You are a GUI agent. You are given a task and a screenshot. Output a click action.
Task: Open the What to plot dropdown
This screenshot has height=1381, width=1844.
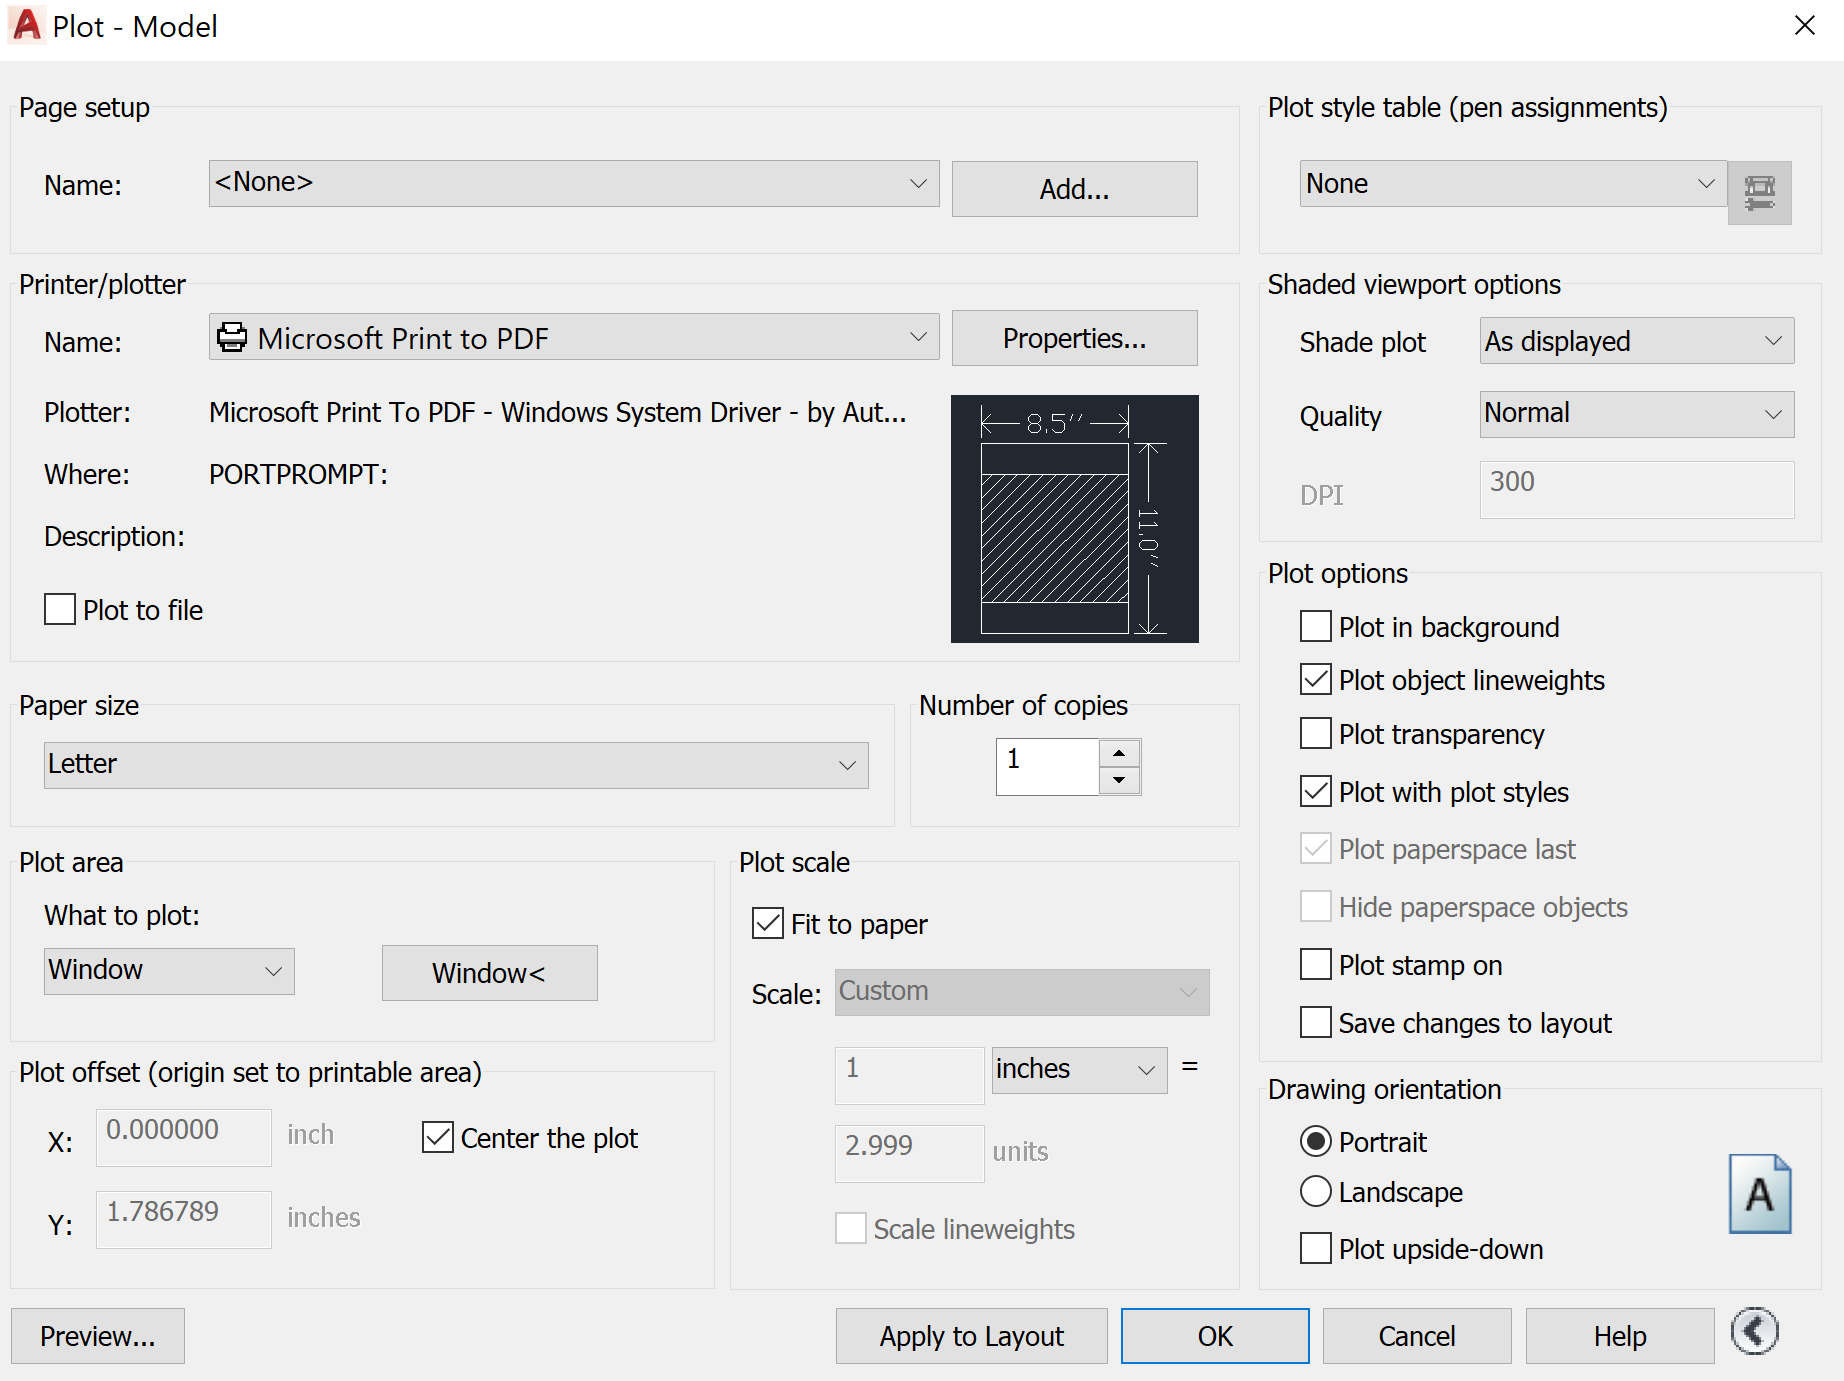pos(273,970)
